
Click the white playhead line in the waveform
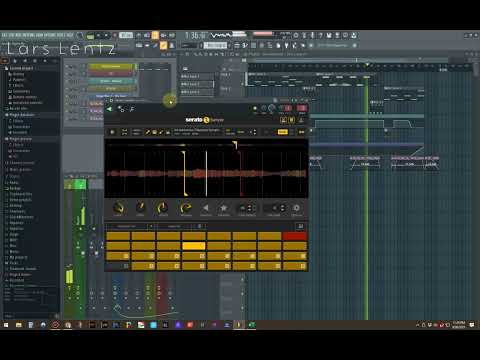coord(206,173)
